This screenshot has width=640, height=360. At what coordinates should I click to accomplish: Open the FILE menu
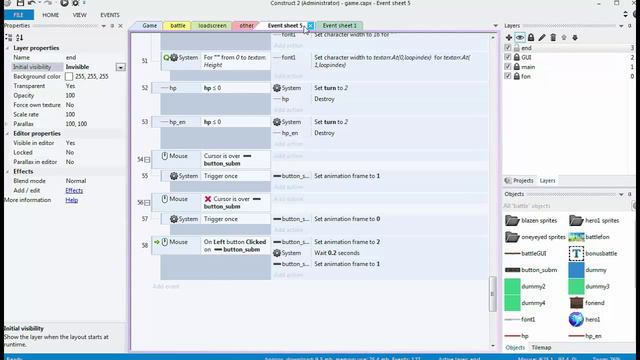[x=19, y=15]
